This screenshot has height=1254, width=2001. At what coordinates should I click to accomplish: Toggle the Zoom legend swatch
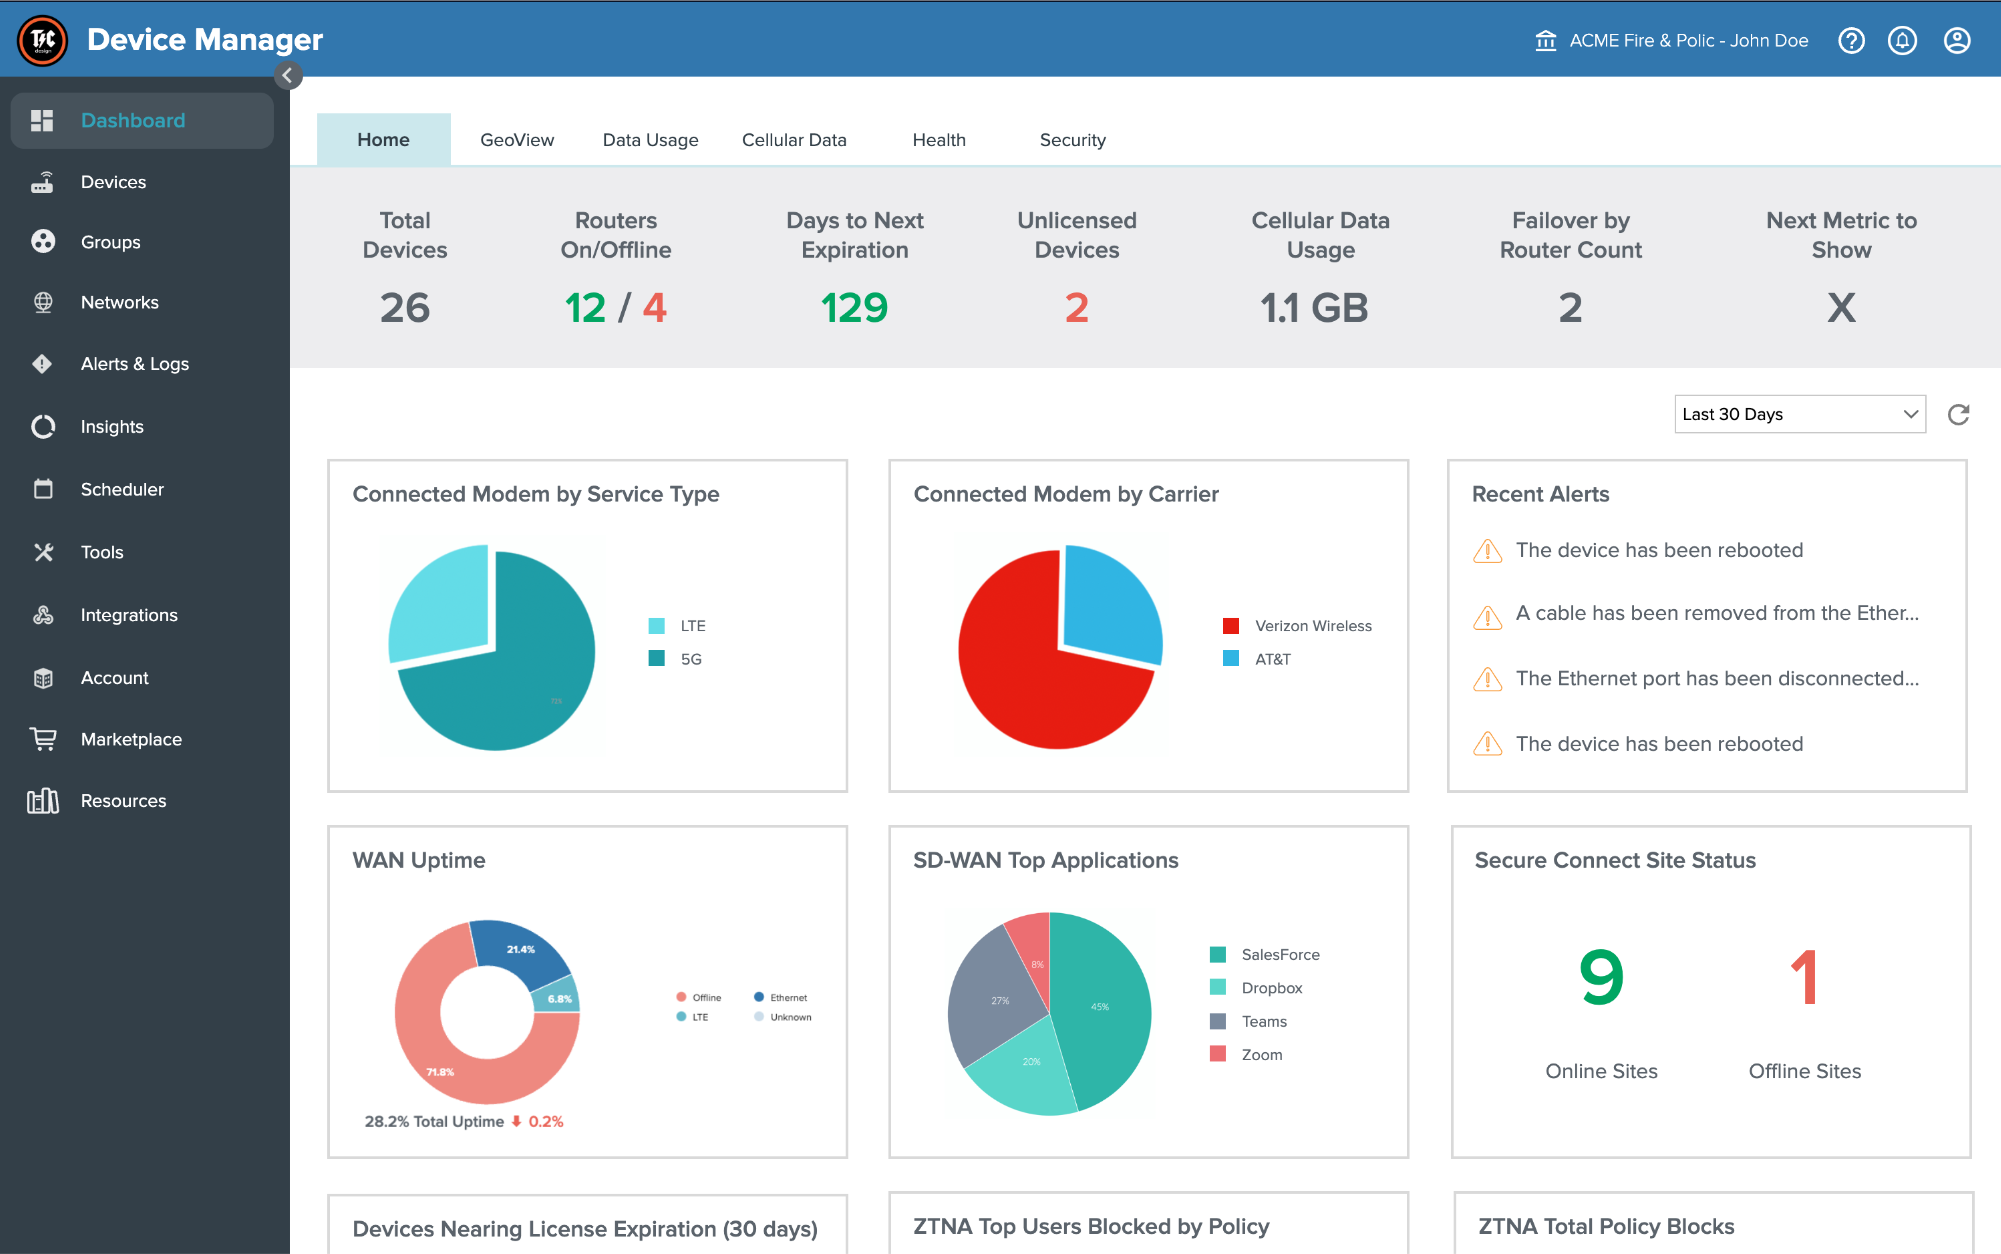pyautogui.click(x=1218, y=1054)
